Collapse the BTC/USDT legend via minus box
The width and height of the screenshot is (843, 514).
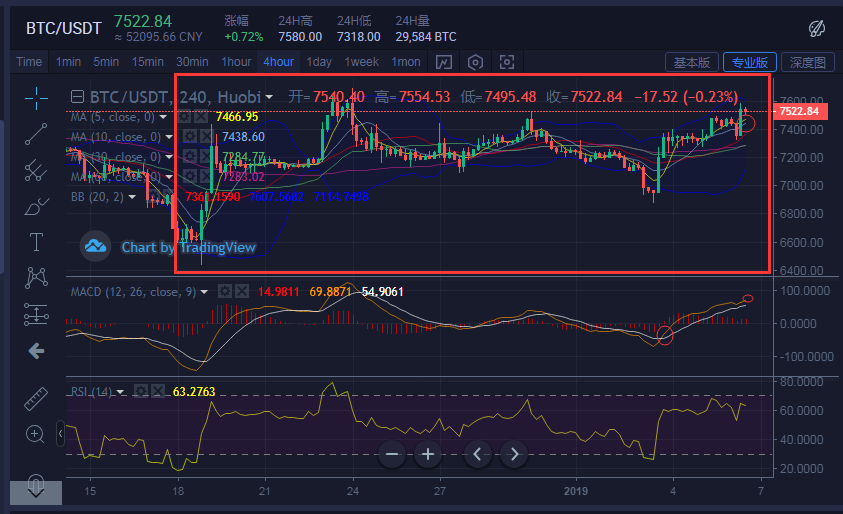[x=77, y=97]
